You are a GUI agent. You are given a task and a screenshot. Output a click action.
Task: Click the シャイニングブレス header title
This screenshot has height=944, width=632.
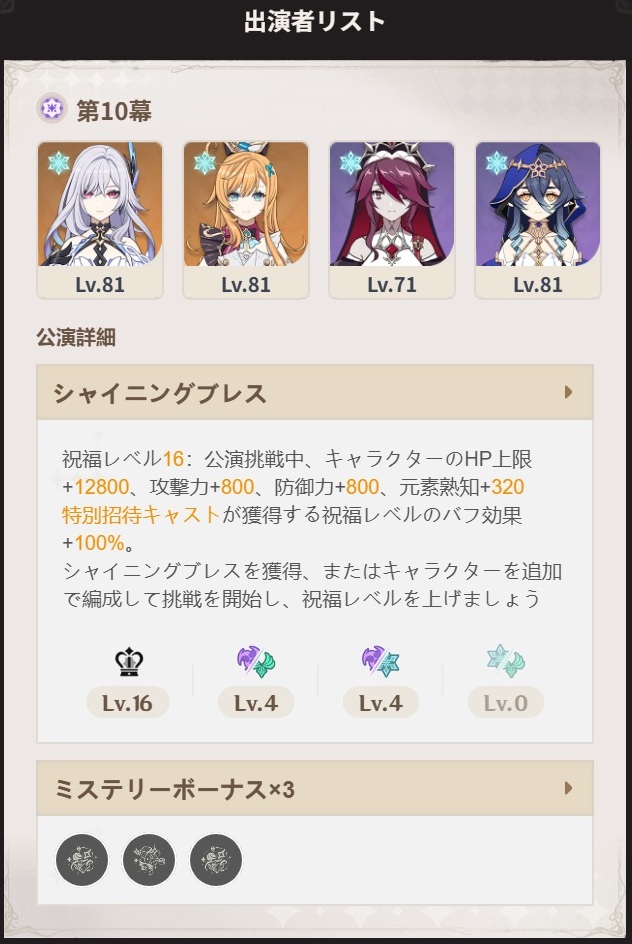pos(160,394)
